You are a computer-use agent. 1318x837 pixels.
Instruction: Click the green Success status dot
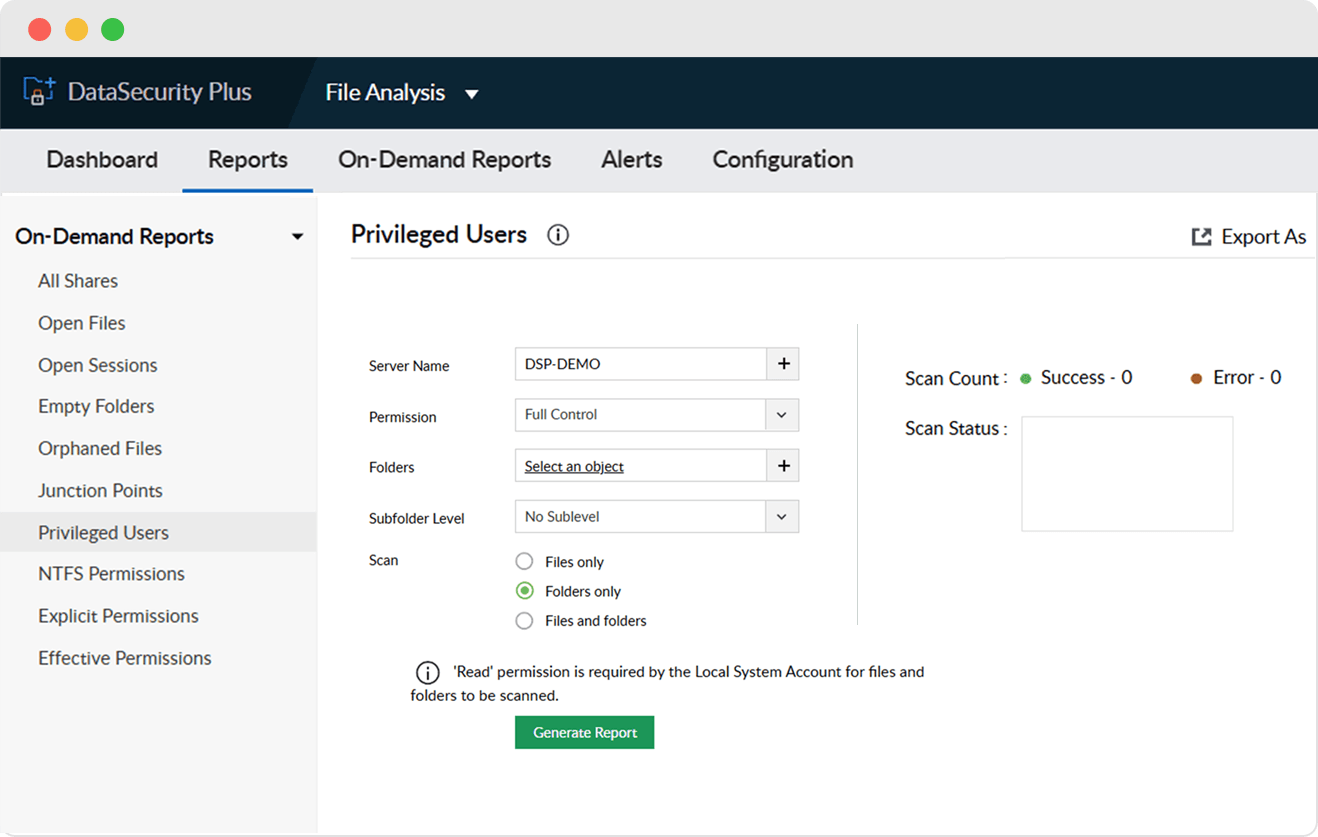click(1025, 379)
